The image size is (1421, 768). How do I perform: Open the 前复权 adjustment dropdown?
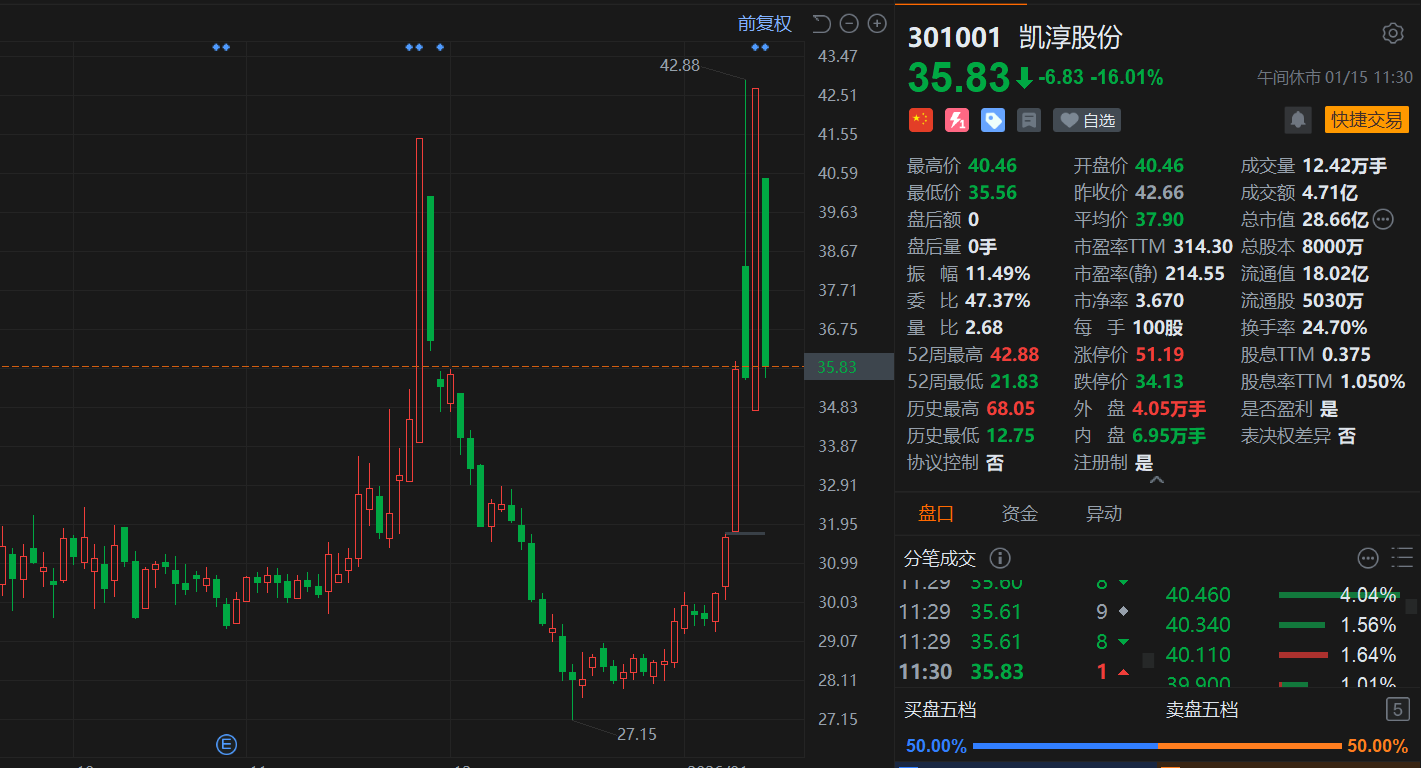764,24
